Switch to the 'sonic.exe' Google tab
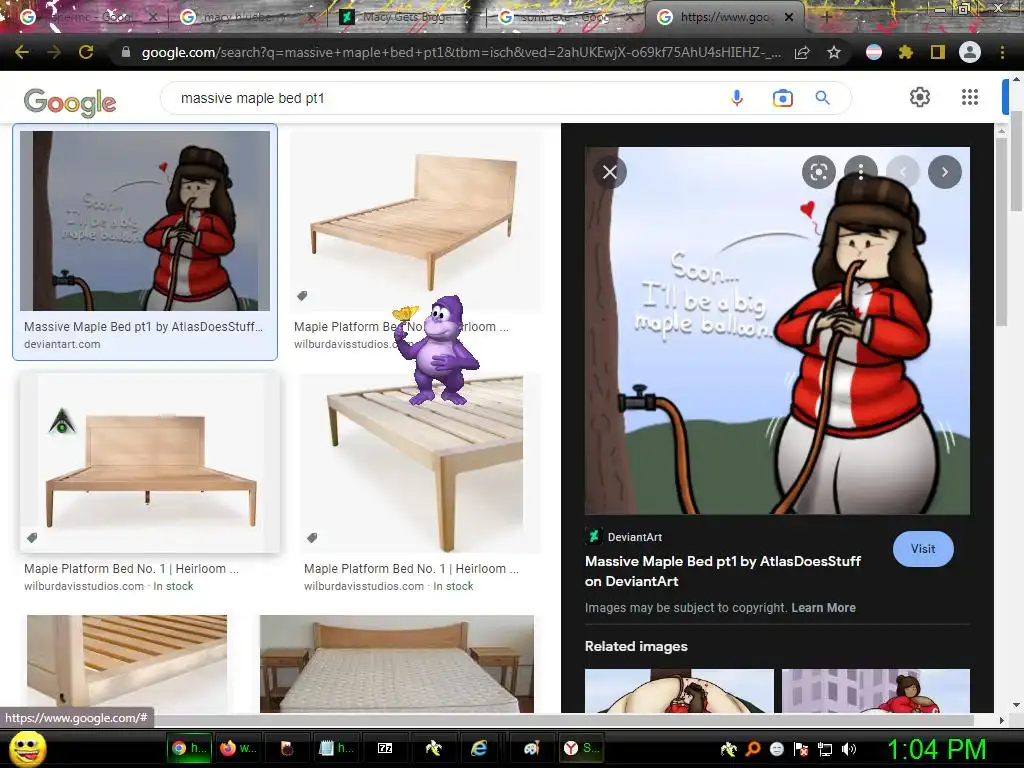This screenshot has height=768, width=1024. click(x=564, y=17)
